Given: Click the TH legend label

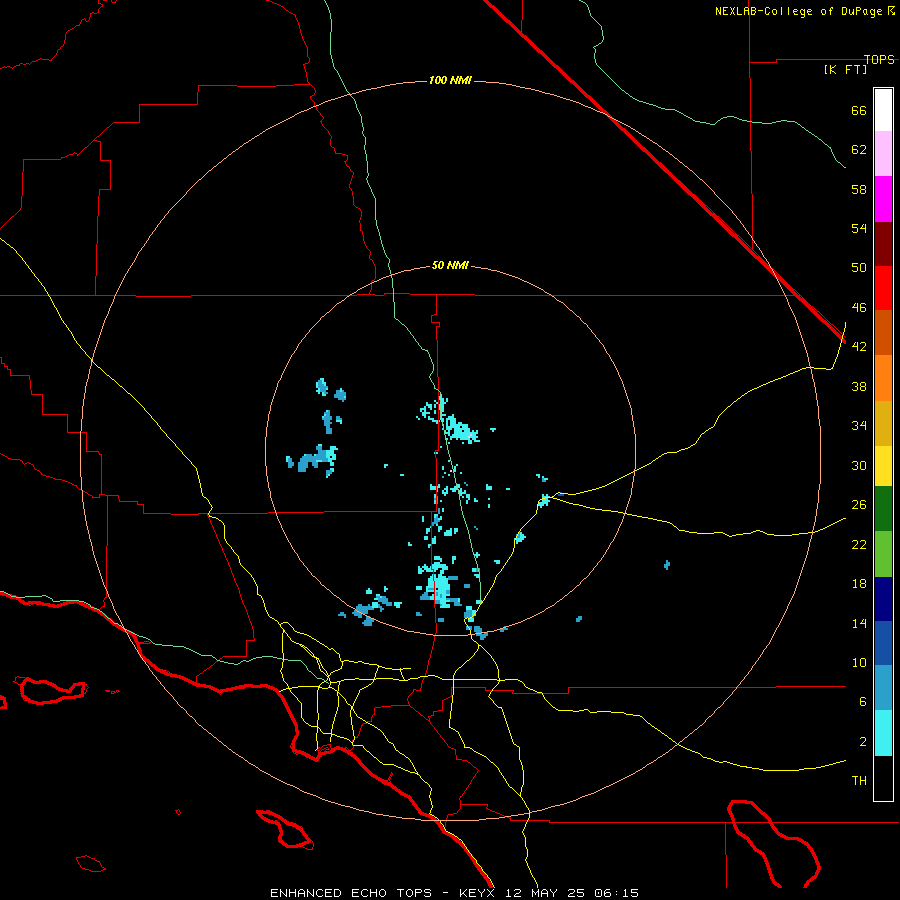Looking at the screenshot, I should point(859,781).
